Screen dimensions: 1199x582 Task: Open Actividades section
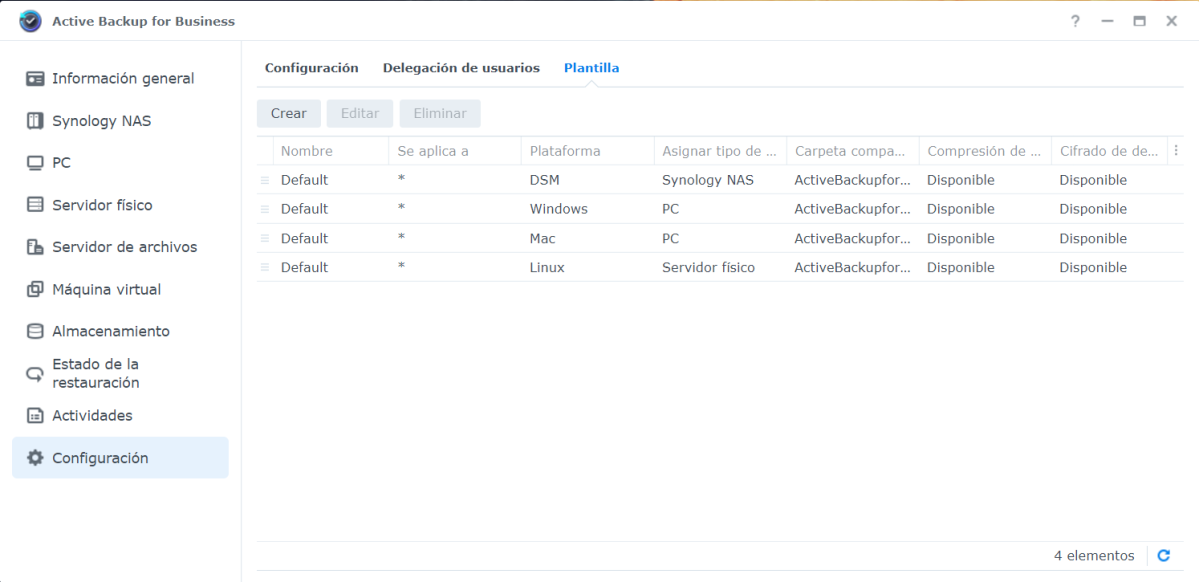tap(93, 416)
